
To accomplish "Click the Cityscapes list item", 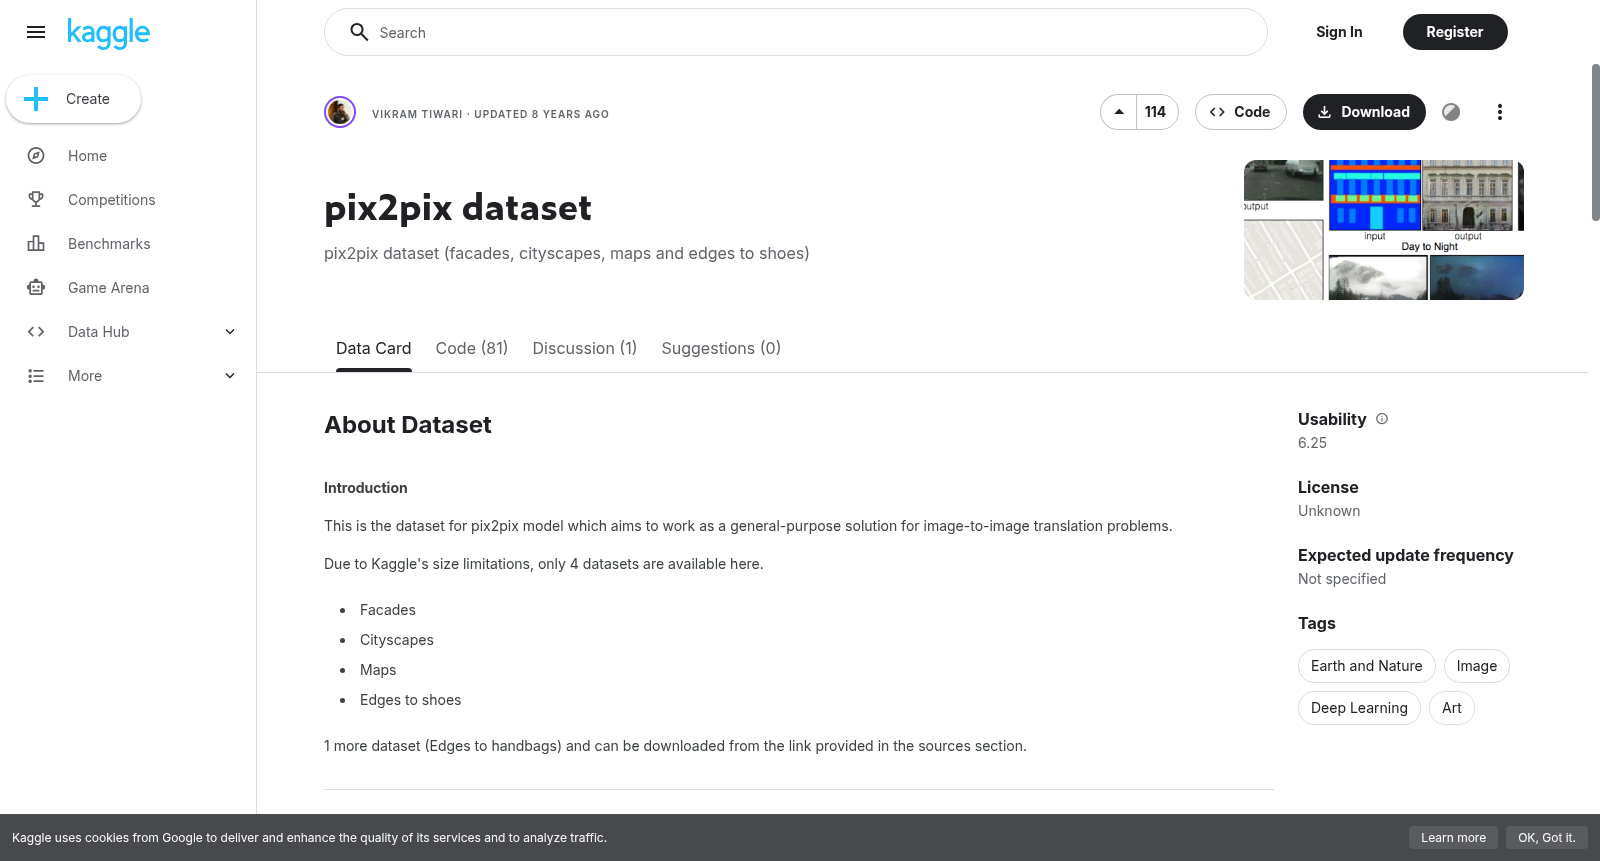I will point(397,640).
